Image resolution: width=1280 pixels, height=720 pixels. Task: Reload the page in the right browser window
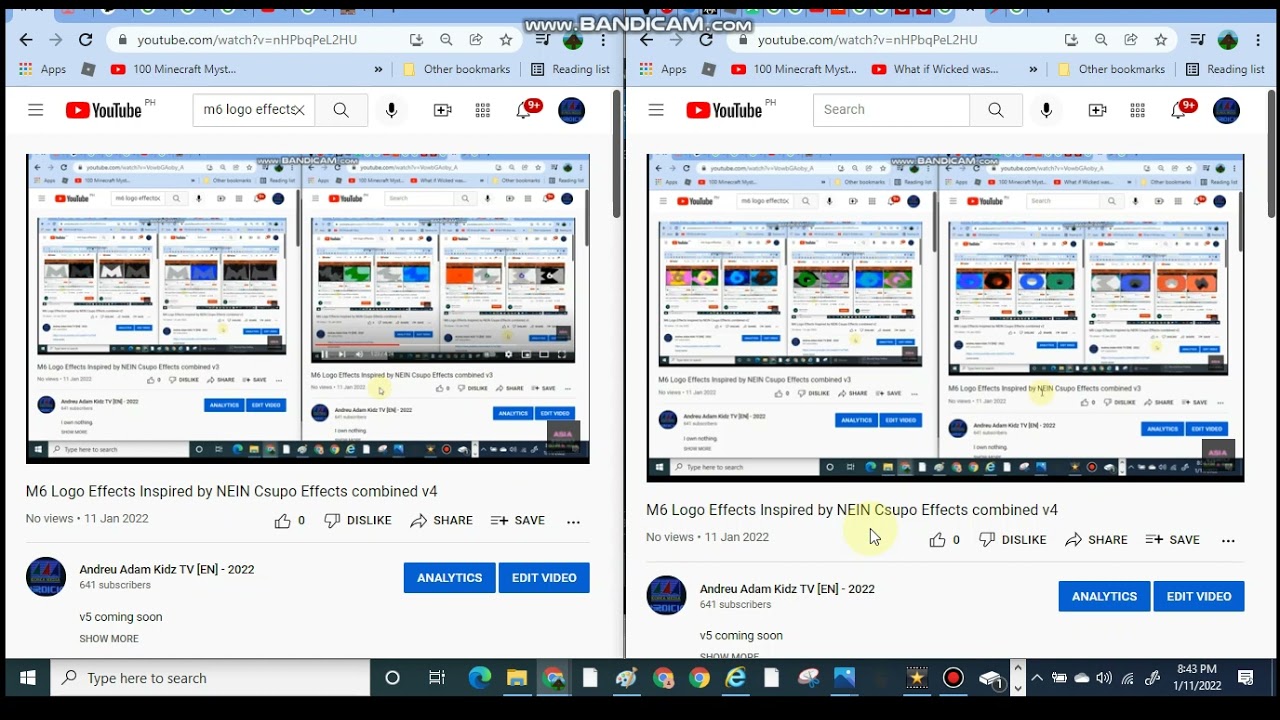coord(706,40)
